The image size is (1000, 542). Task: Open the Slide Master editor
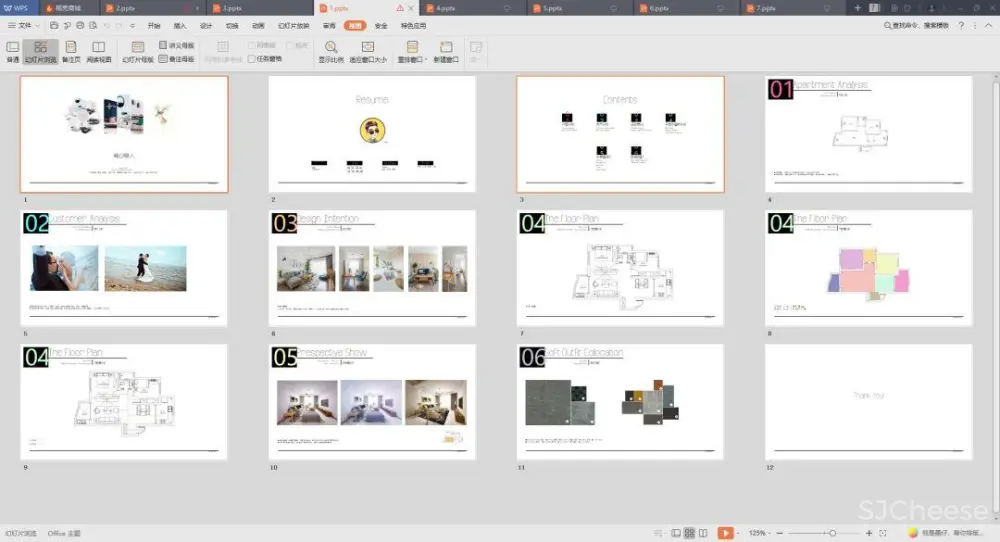138,51
